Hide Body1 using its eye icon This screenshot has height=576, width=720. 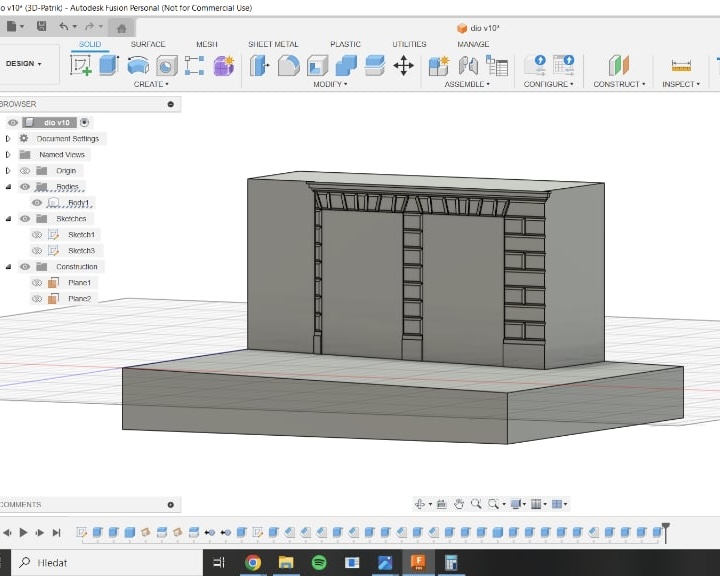tap(37, 203)
